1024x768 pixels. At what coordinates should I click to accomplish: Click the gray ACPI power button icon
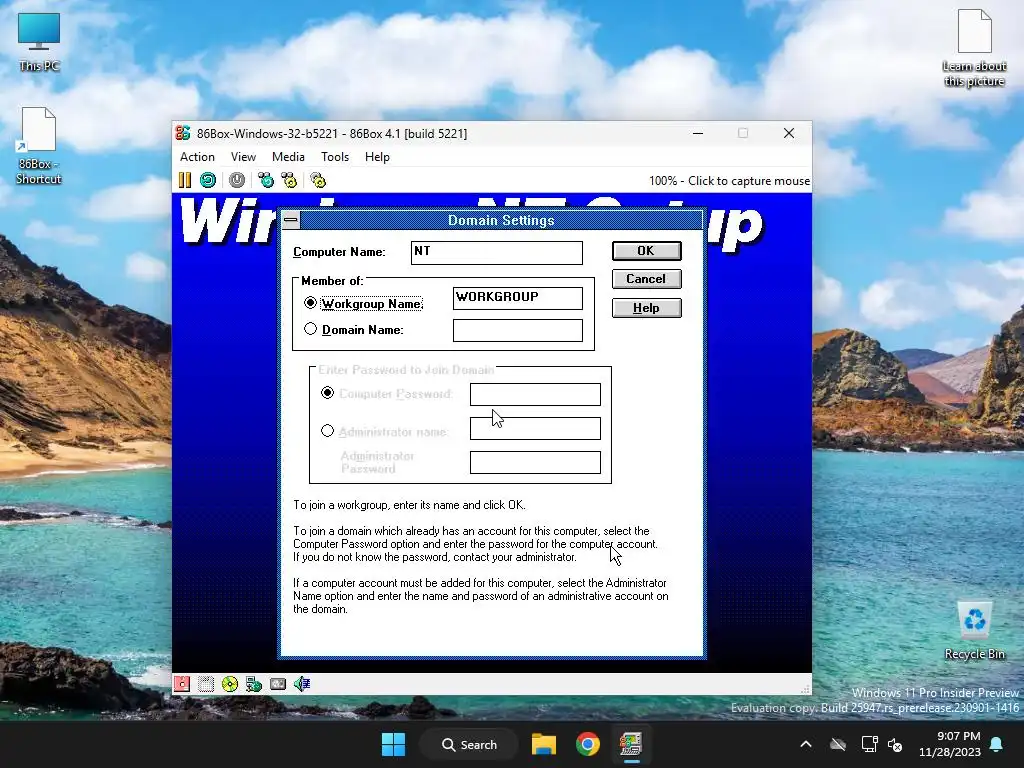tap(237, 180)
